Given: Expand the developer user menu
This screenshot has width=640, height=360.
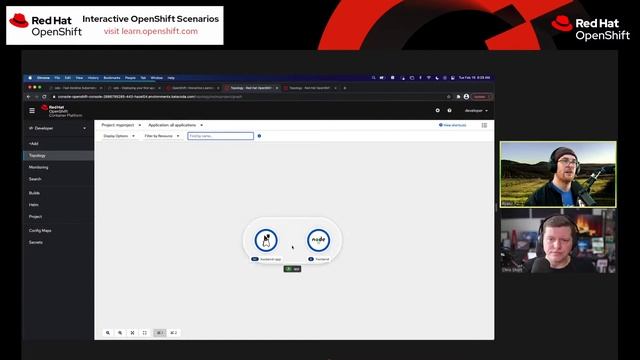Looking at the screenshot, I should tap(476, 111).
